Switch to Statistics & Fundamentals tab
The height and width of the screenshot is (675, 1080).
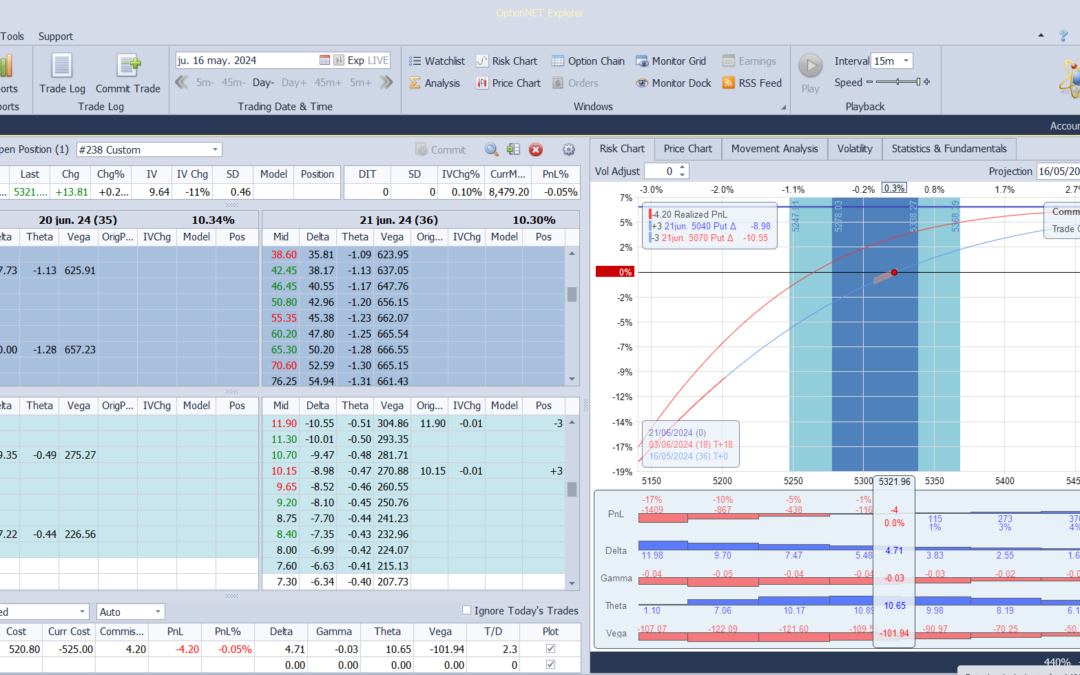click(x=949, y=149)
